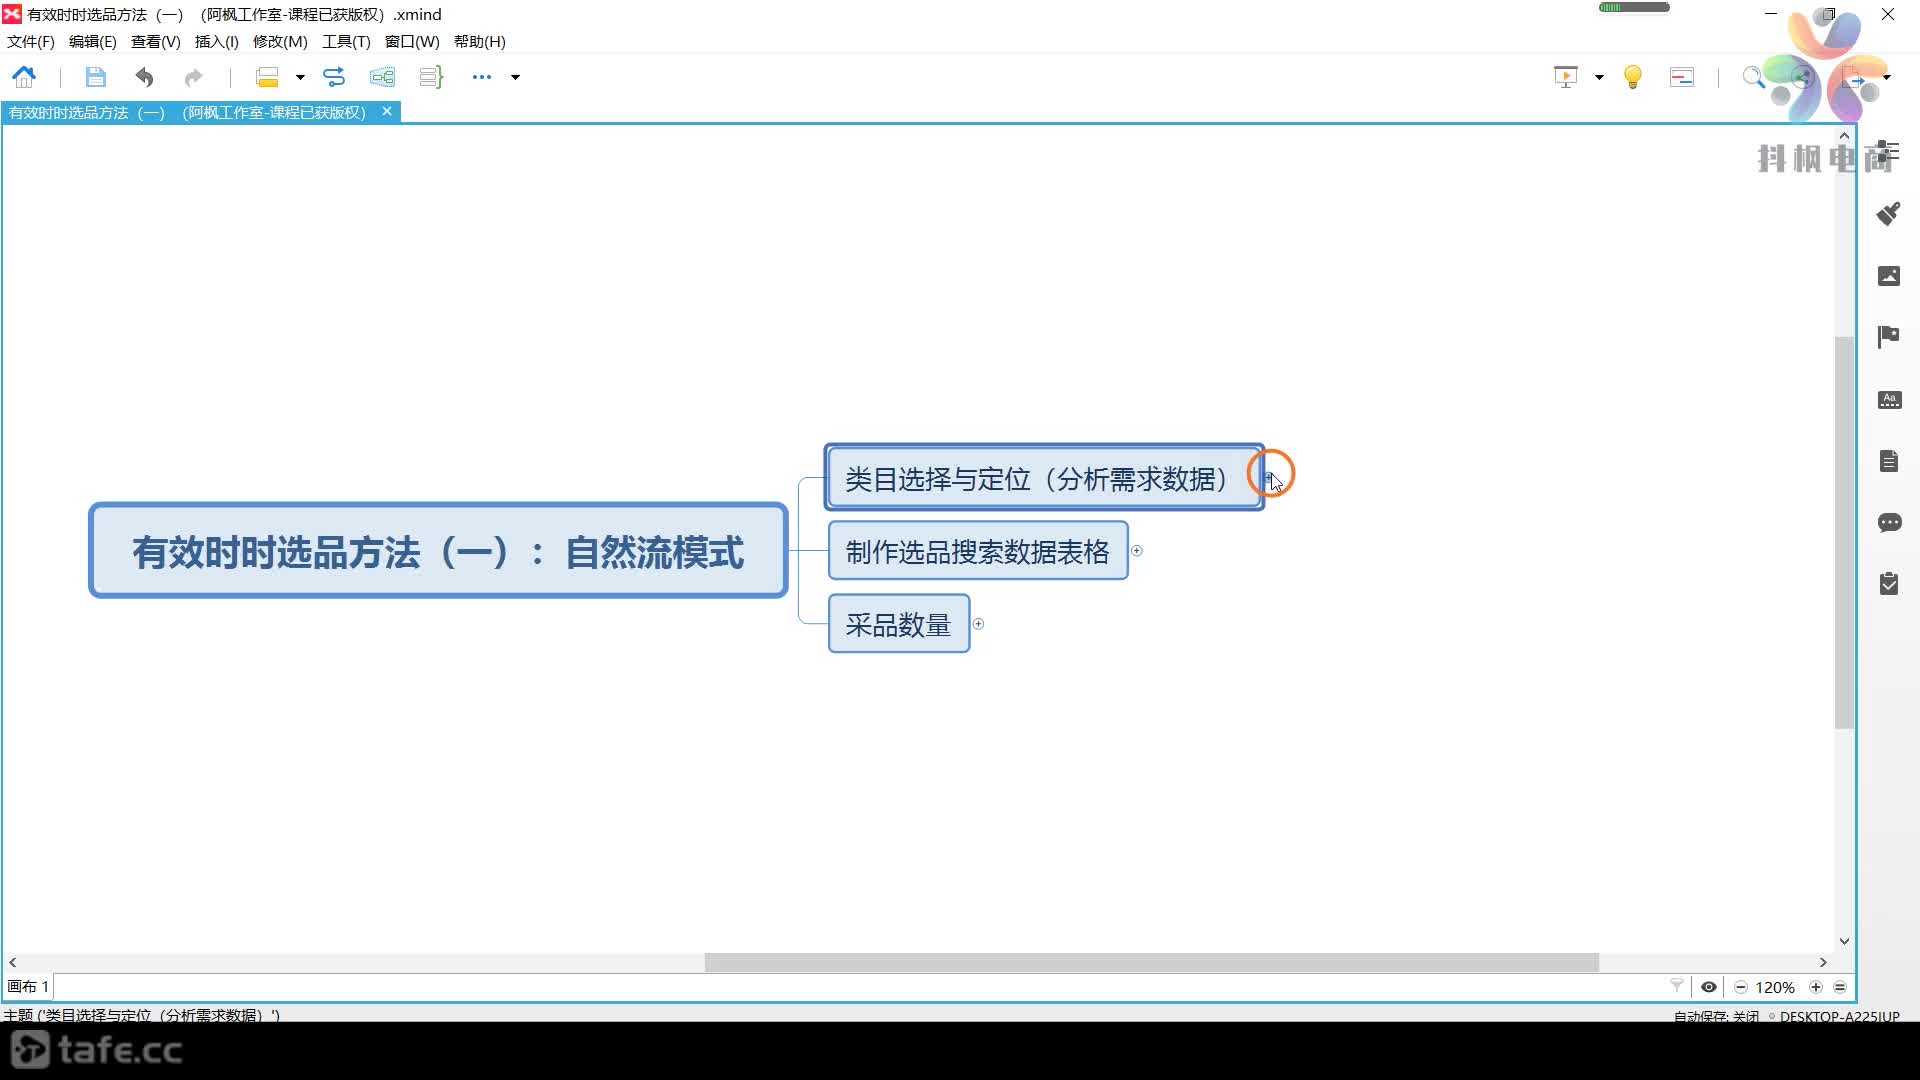The image size is (1920, 1080).
Task: Click the scroll down arrow
Action: 1845,941
